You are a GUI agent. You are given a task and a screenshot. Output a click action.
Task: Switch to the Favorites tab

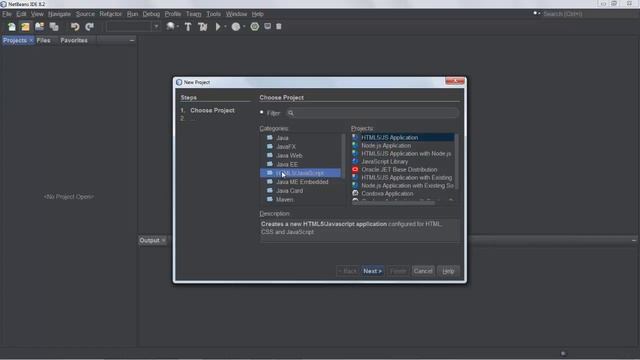74,40
